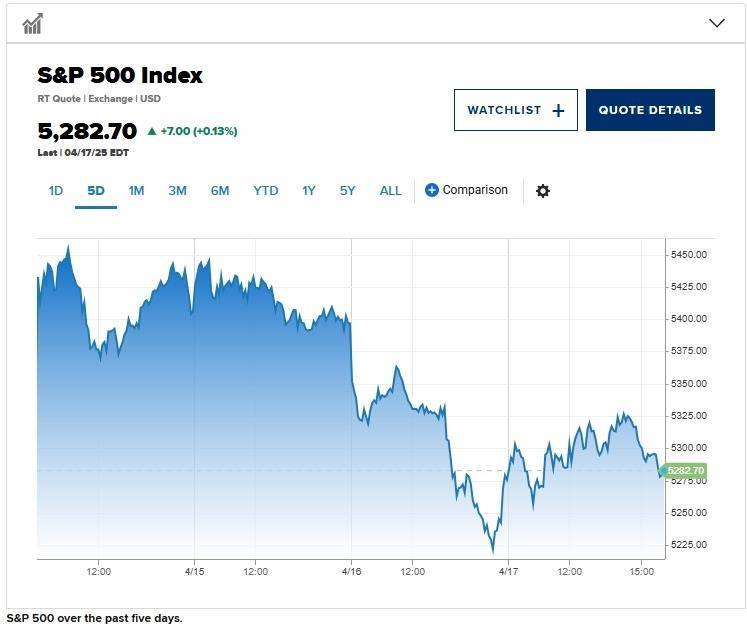
Task: Select the 5D range tab
Action: (96, 191)
